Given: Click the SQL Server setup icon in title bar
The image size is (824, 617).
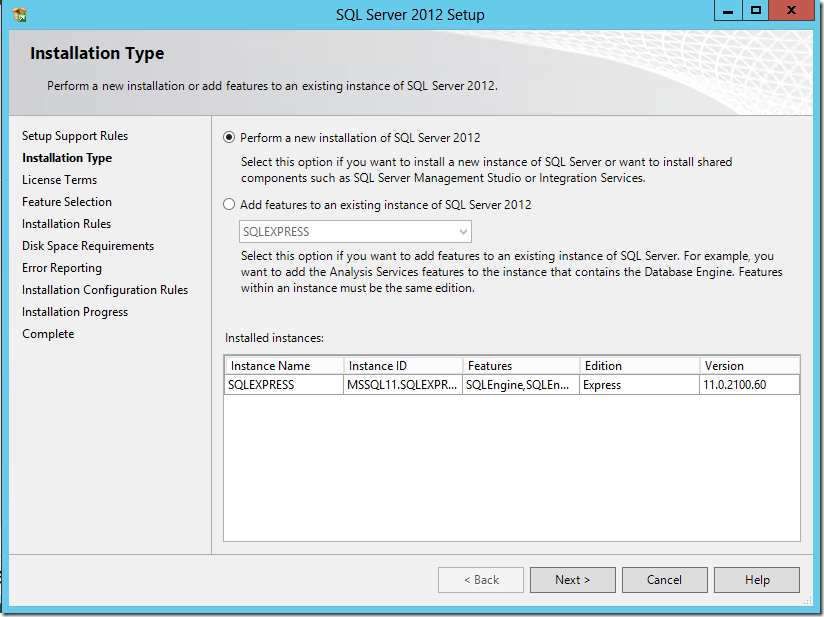Looking at the screenshot, I should [19, 15].
